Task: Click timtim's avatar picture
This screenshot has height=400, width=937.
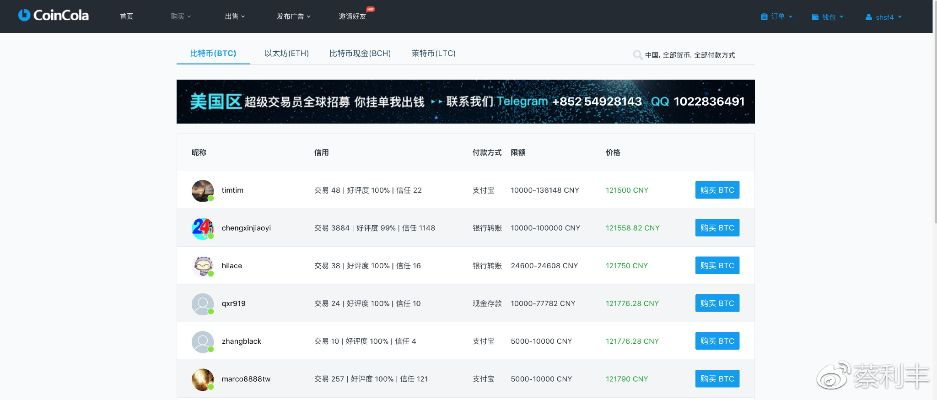Action: coord(203,190)
